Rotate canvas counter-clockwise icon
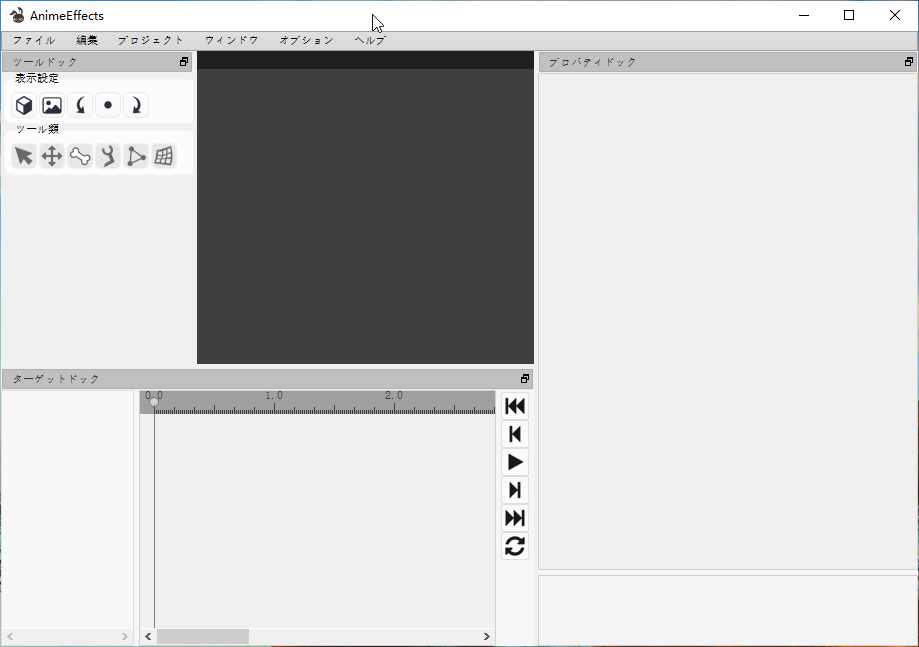 [x=80, y=105]
